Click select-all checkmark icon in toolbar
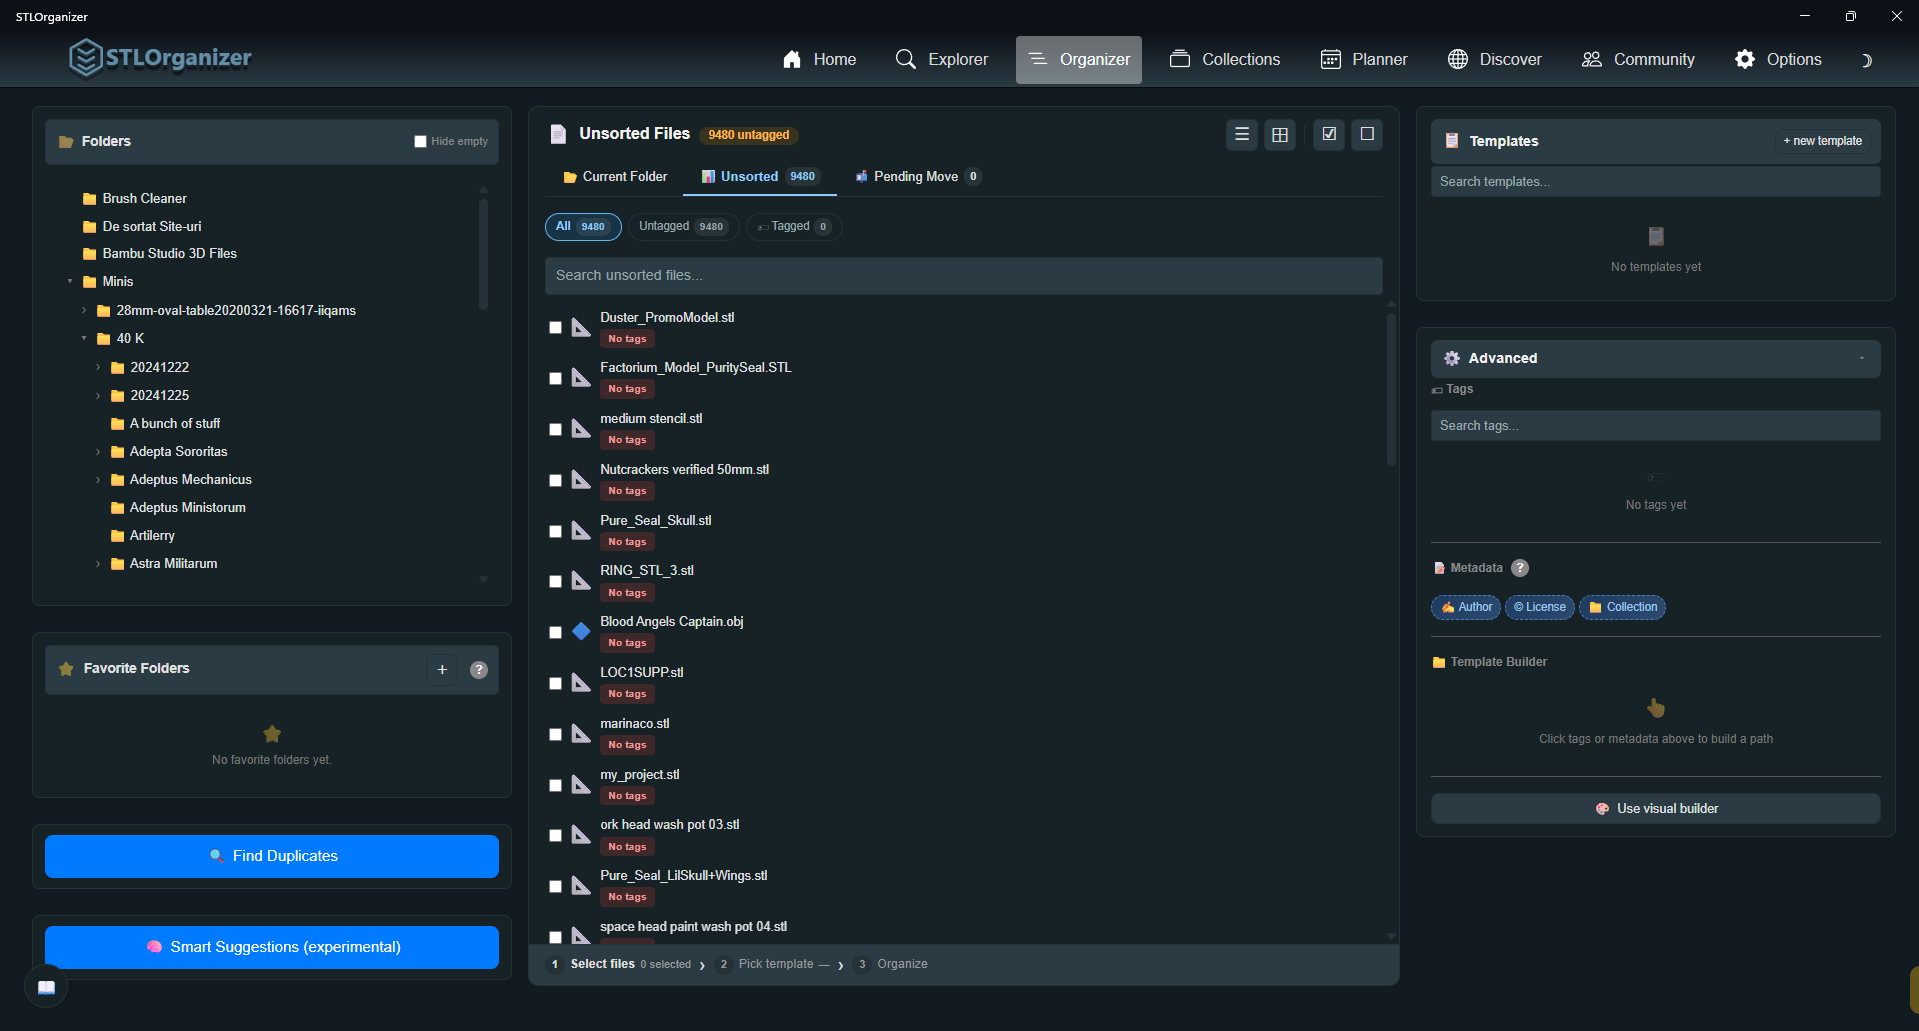Image resolution: width=1919 pixels, height=1031 pixels. (1329, 134)
